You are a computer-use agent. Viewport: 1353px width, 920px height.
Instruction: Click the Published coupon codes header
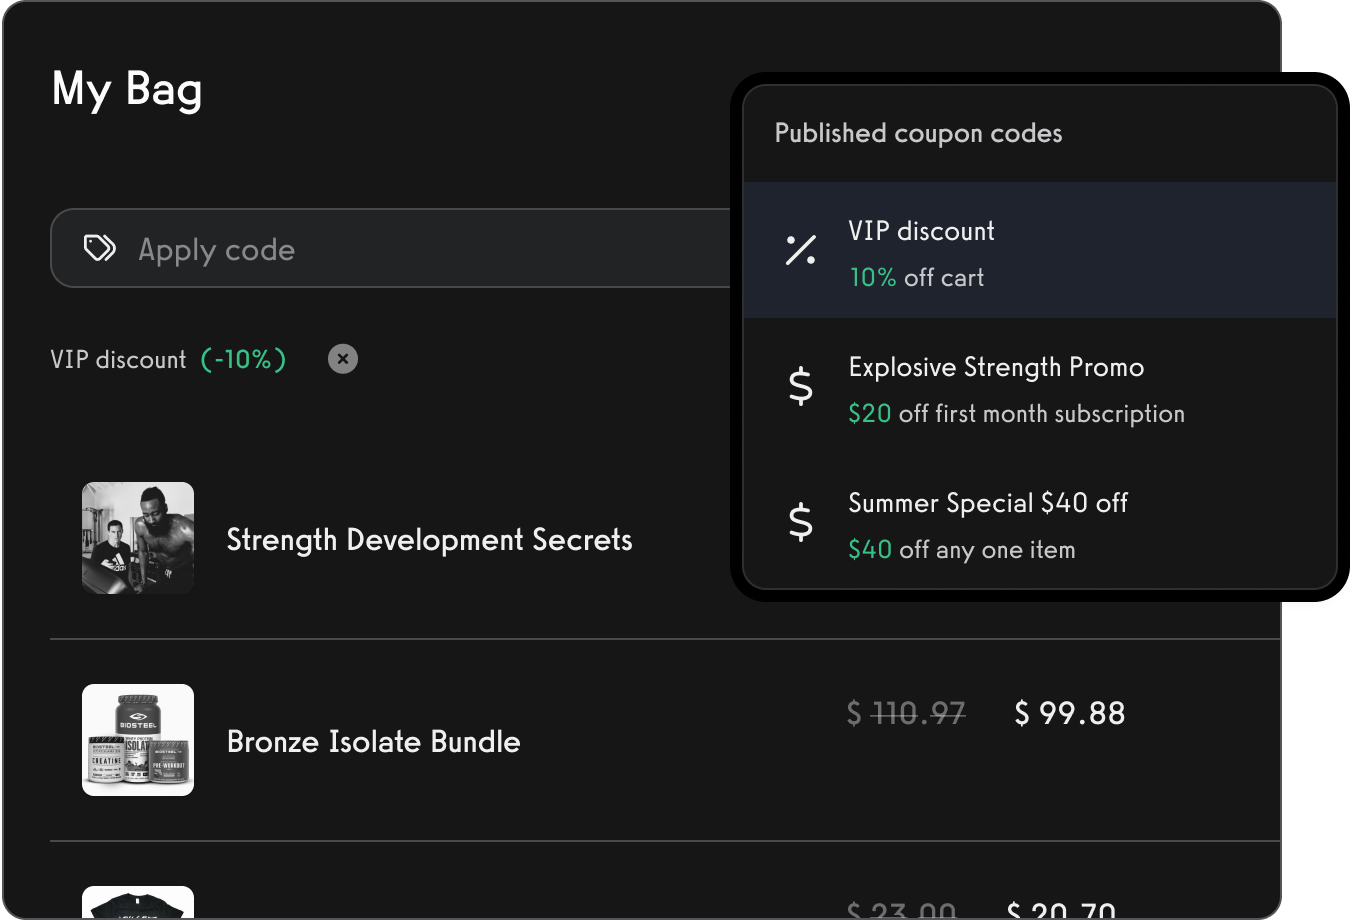[x=918, y=133]
